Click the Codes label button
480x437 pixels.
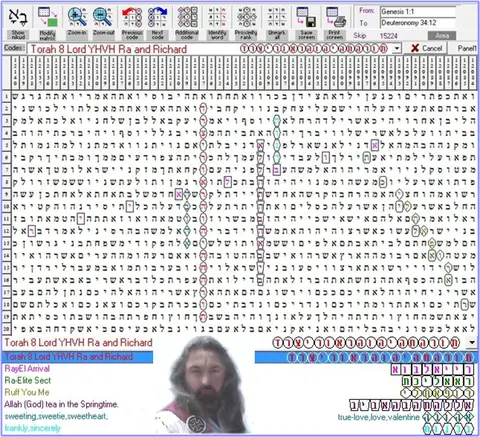(14, 48)
